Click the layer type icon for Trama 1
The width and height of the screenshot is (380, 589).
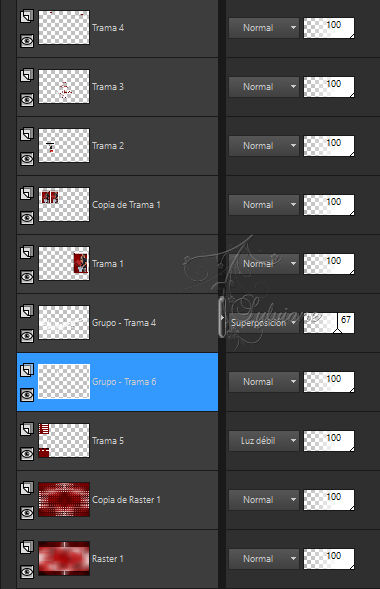click(27, 252)
